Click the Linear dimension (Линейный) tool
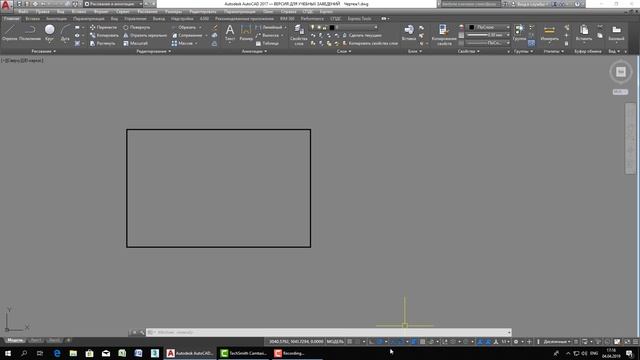The image size is (640, 360). tap(269, 27)
